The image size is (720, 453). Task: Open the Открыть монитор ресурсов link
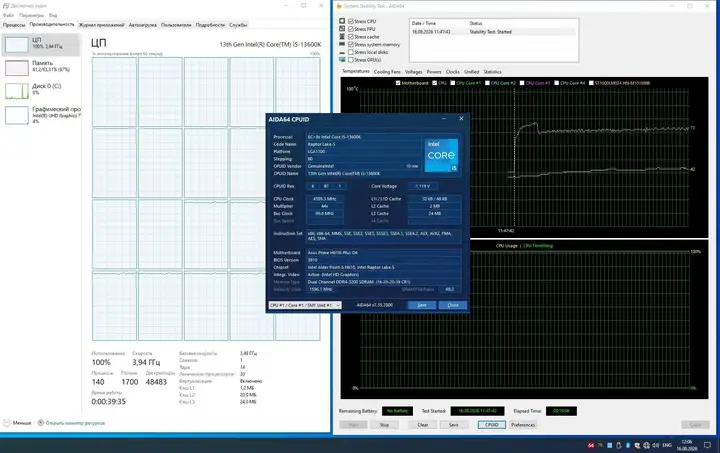pyautogui.click(x=75, y=423)
